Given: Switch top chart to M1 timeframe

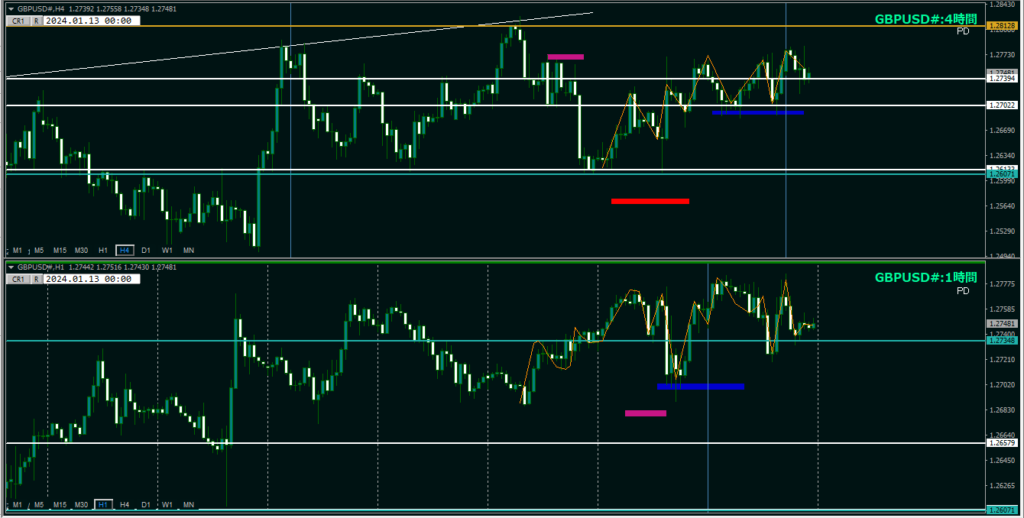Looking at the screenshot, I should (x=18, y=250).
